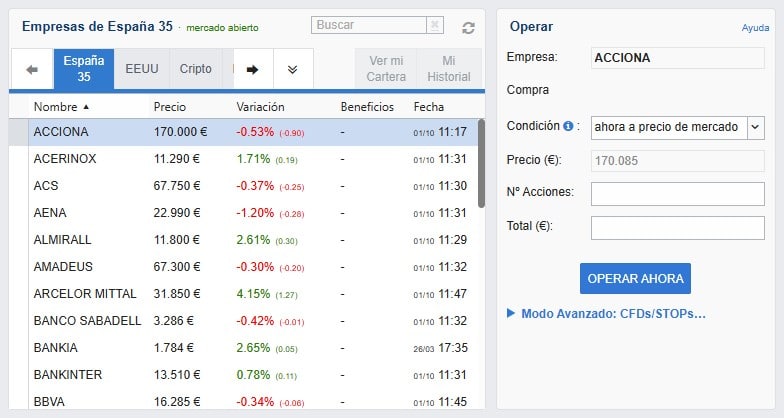This screenshot has height=418, width=784.
Task: Sort the list by the Nombre column
Action: click(x=61, y=106)
